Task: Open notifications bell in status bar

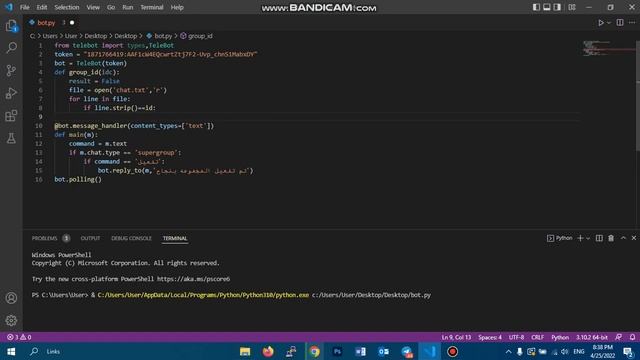Action: (632, 337)
